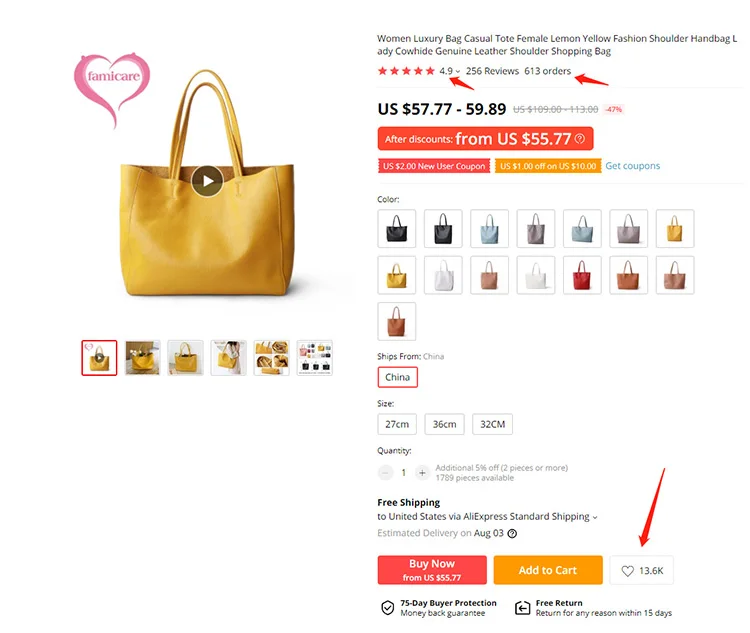Click the Get coupons link
Image resolution: width=750 pixels, height=633 pixels.
(632, 166)
